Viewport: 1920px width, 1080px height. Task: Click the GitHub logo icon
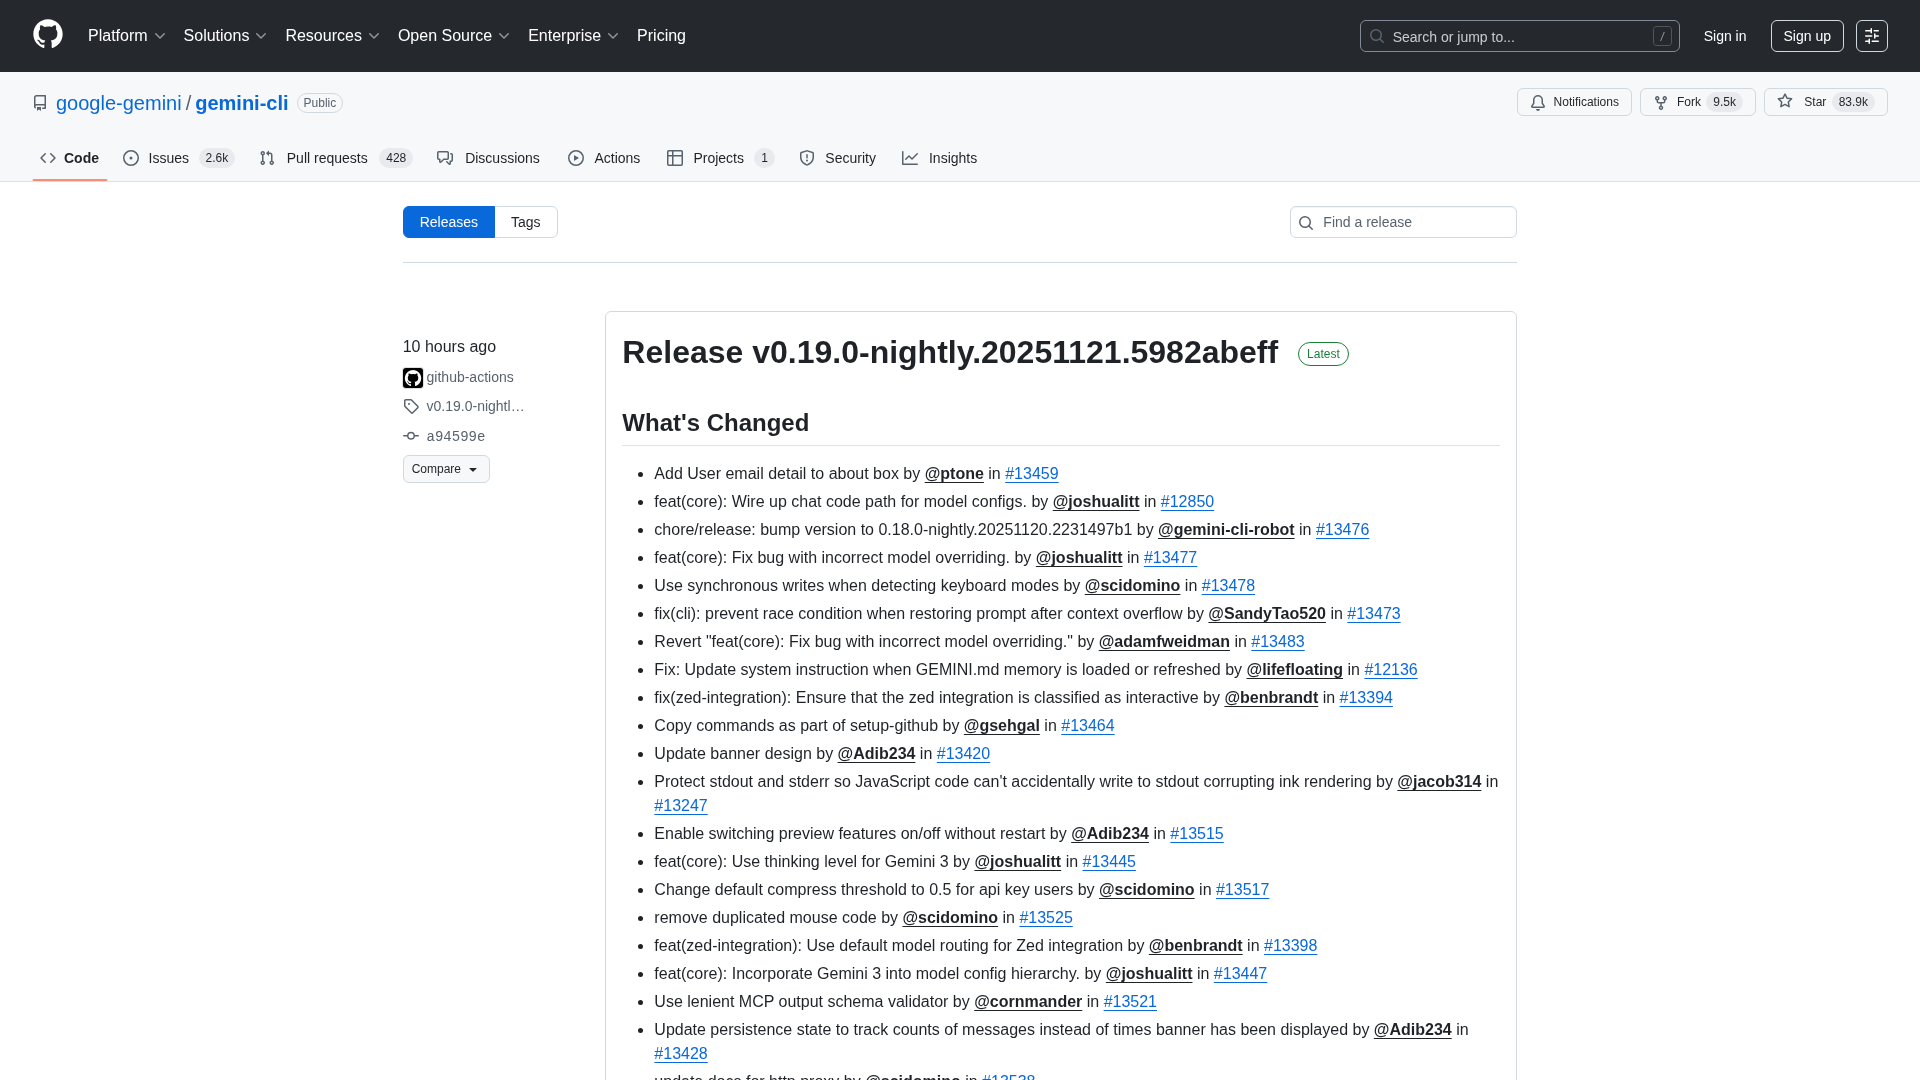48,35
